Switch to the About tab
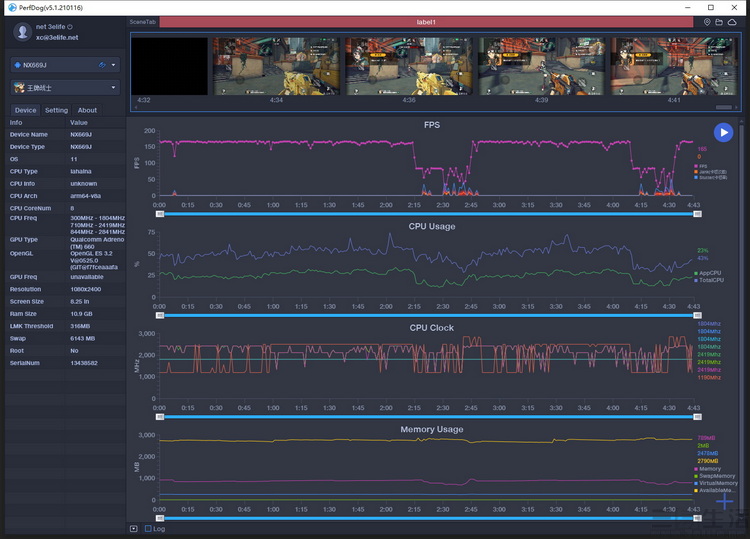Screen dimensions: 750x539 point(87,110)
